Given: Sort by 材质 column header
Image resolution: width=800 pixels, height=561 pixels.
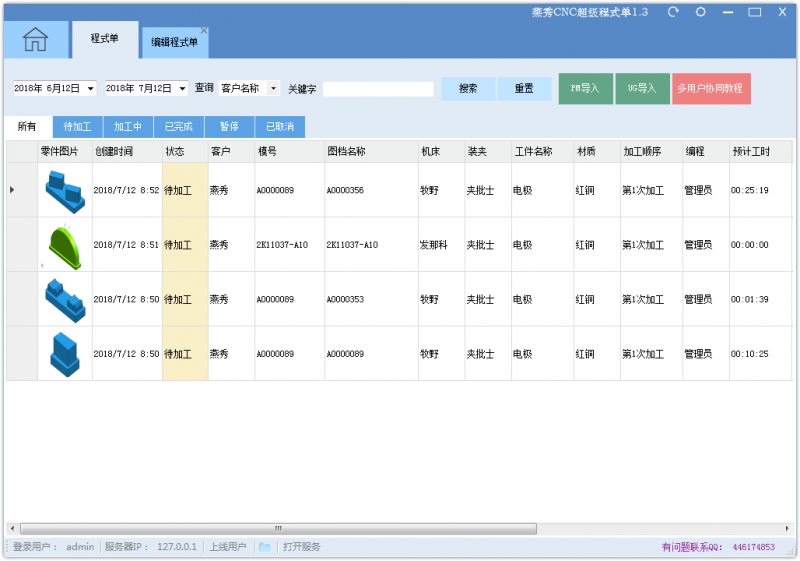Looking at the screenshot, I should pyautogui.click(x=597, y=151).
